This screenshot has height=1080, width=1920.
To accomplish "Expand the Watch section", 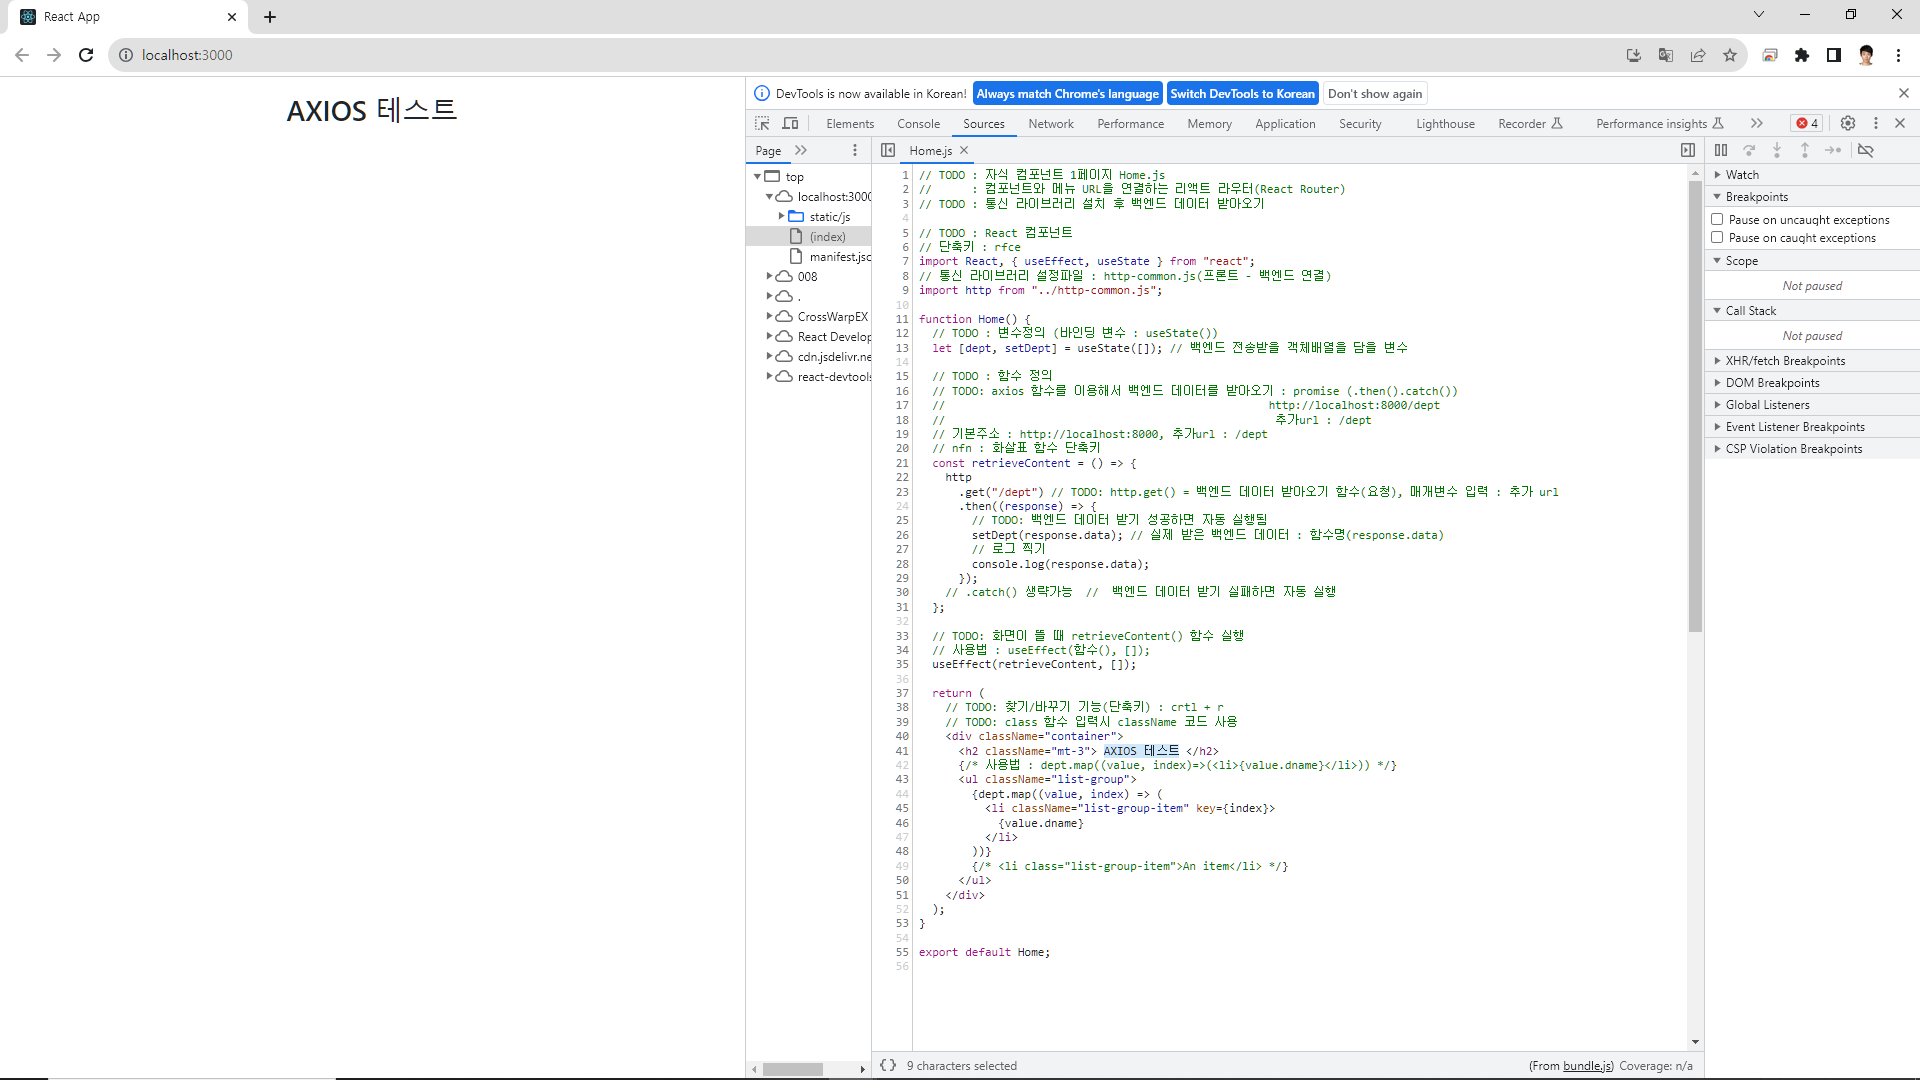I will (x=1741, y=174).
